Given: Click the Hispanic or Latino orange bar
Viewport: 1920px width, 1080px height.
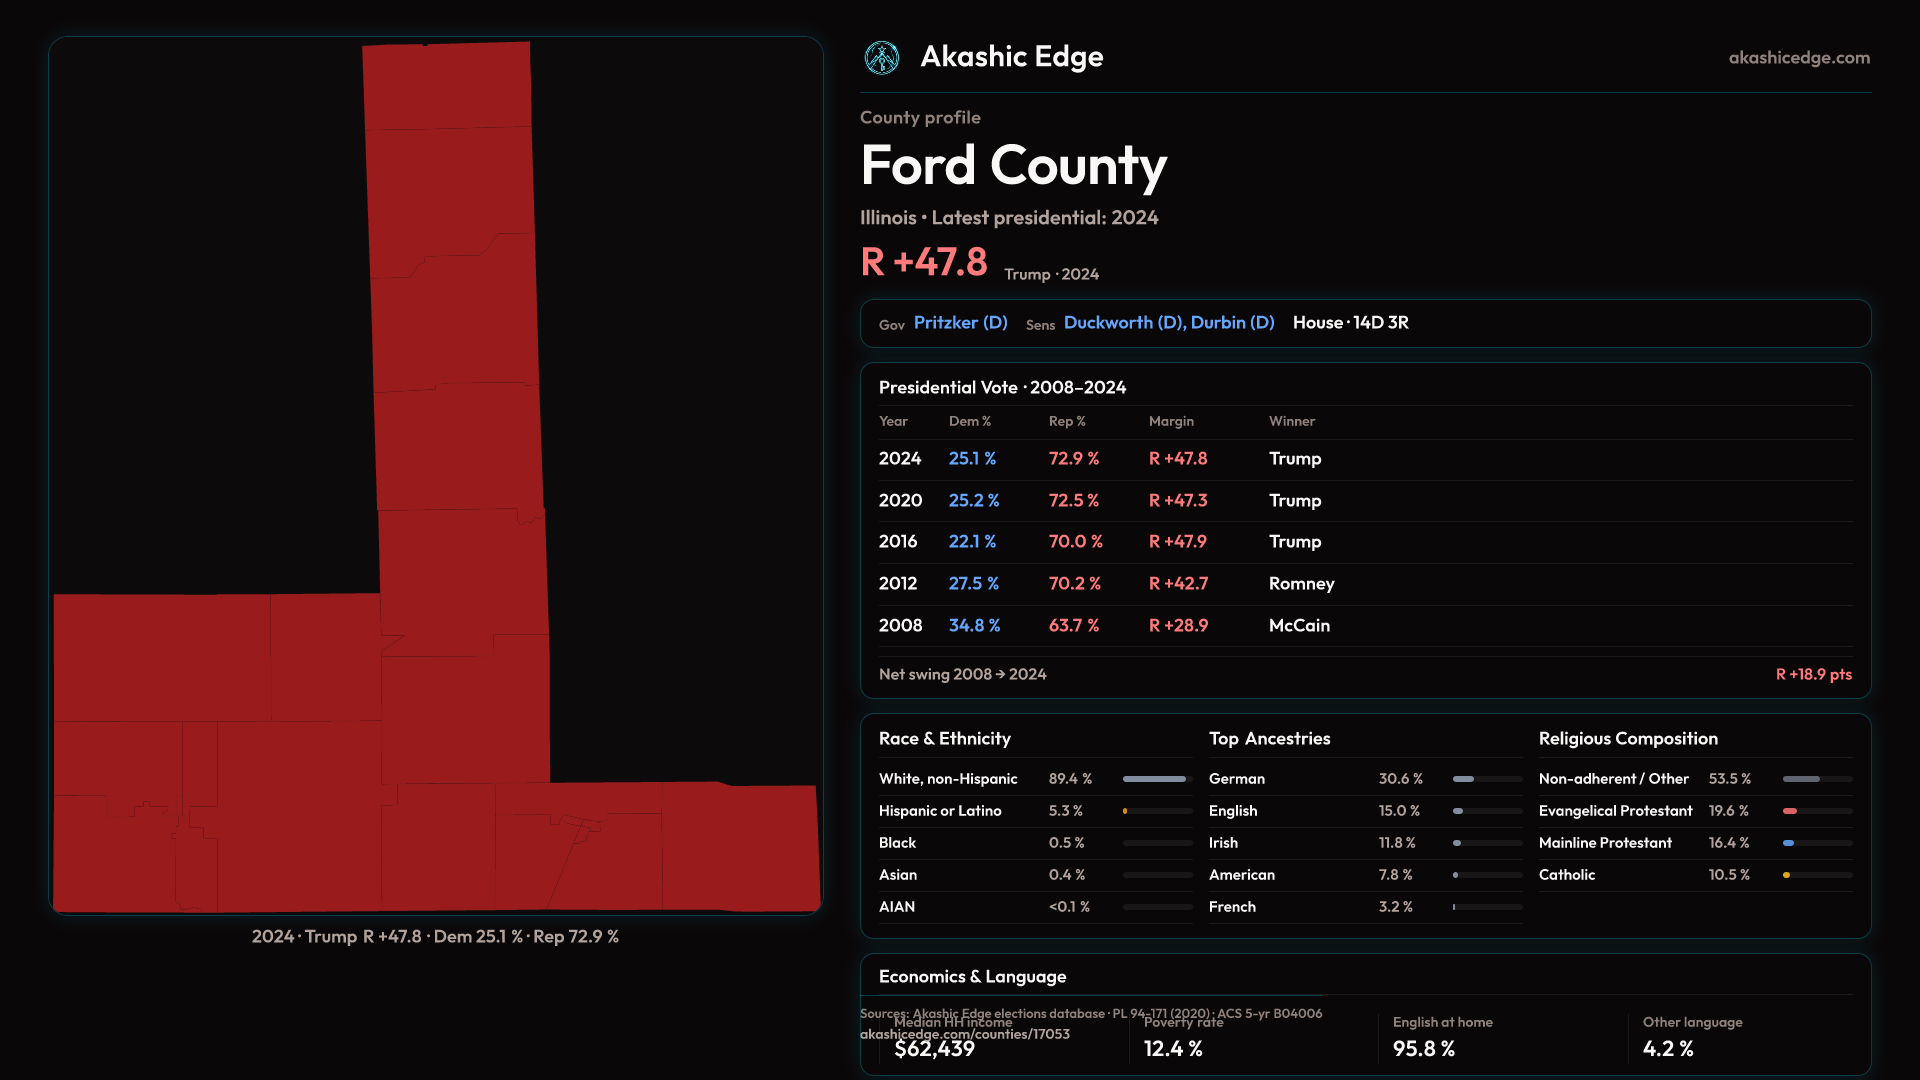Looking at the screenshot, I should pyautogui.click(x=1127, y=811).
